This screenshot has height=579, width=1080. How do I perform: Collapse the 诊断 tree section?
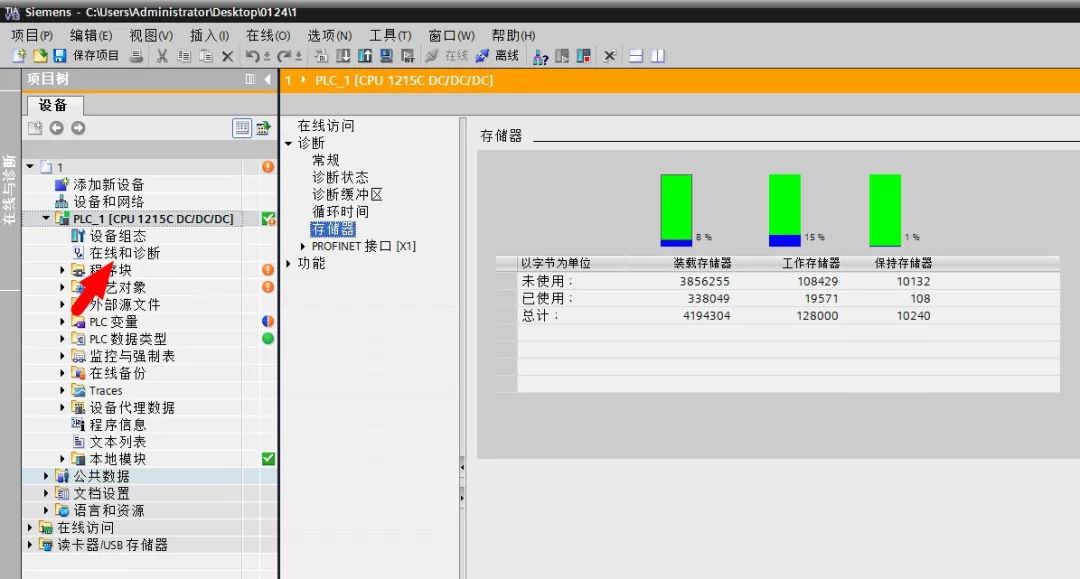click(x=289, y=143)
